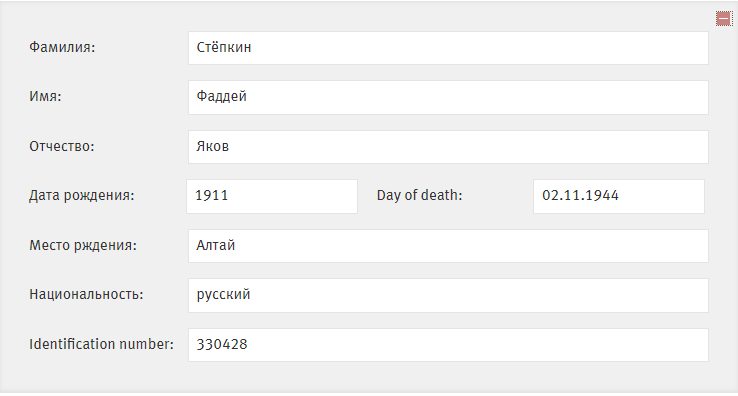Click the Место рждения field containing Алтай
This screenshot has height=396, width=738.
point(448,246)
